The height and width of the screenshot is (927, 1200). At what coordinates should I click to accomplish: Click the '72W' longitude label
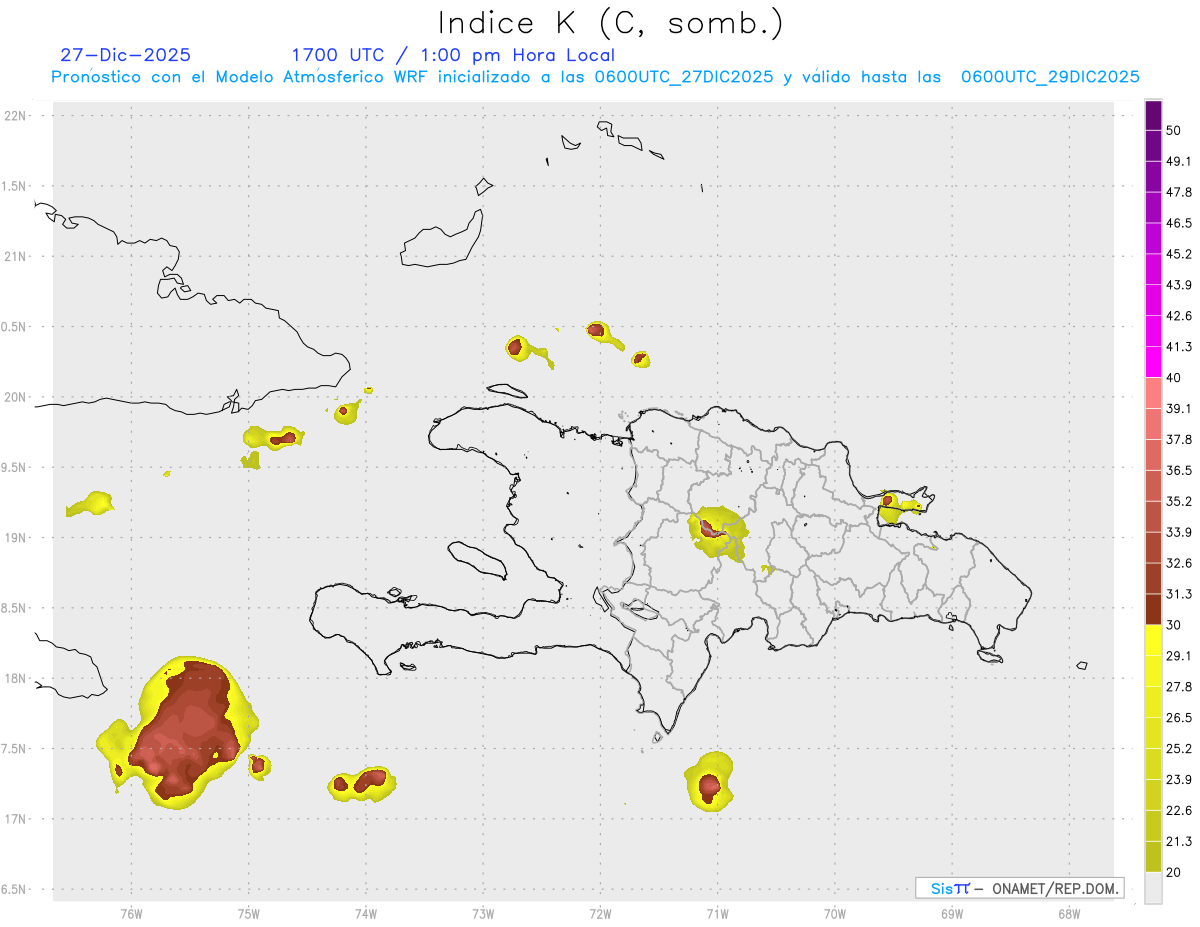(600, 914)
